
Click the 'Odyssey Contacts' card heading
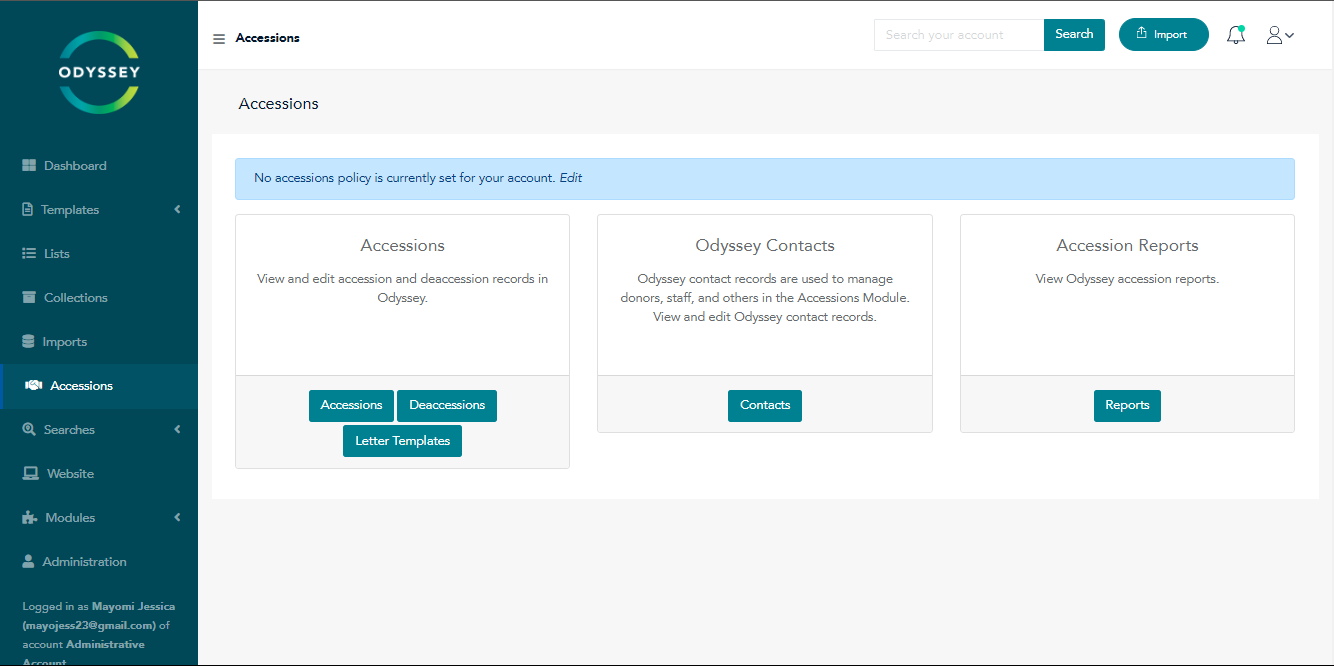click(x=765, y=246)
